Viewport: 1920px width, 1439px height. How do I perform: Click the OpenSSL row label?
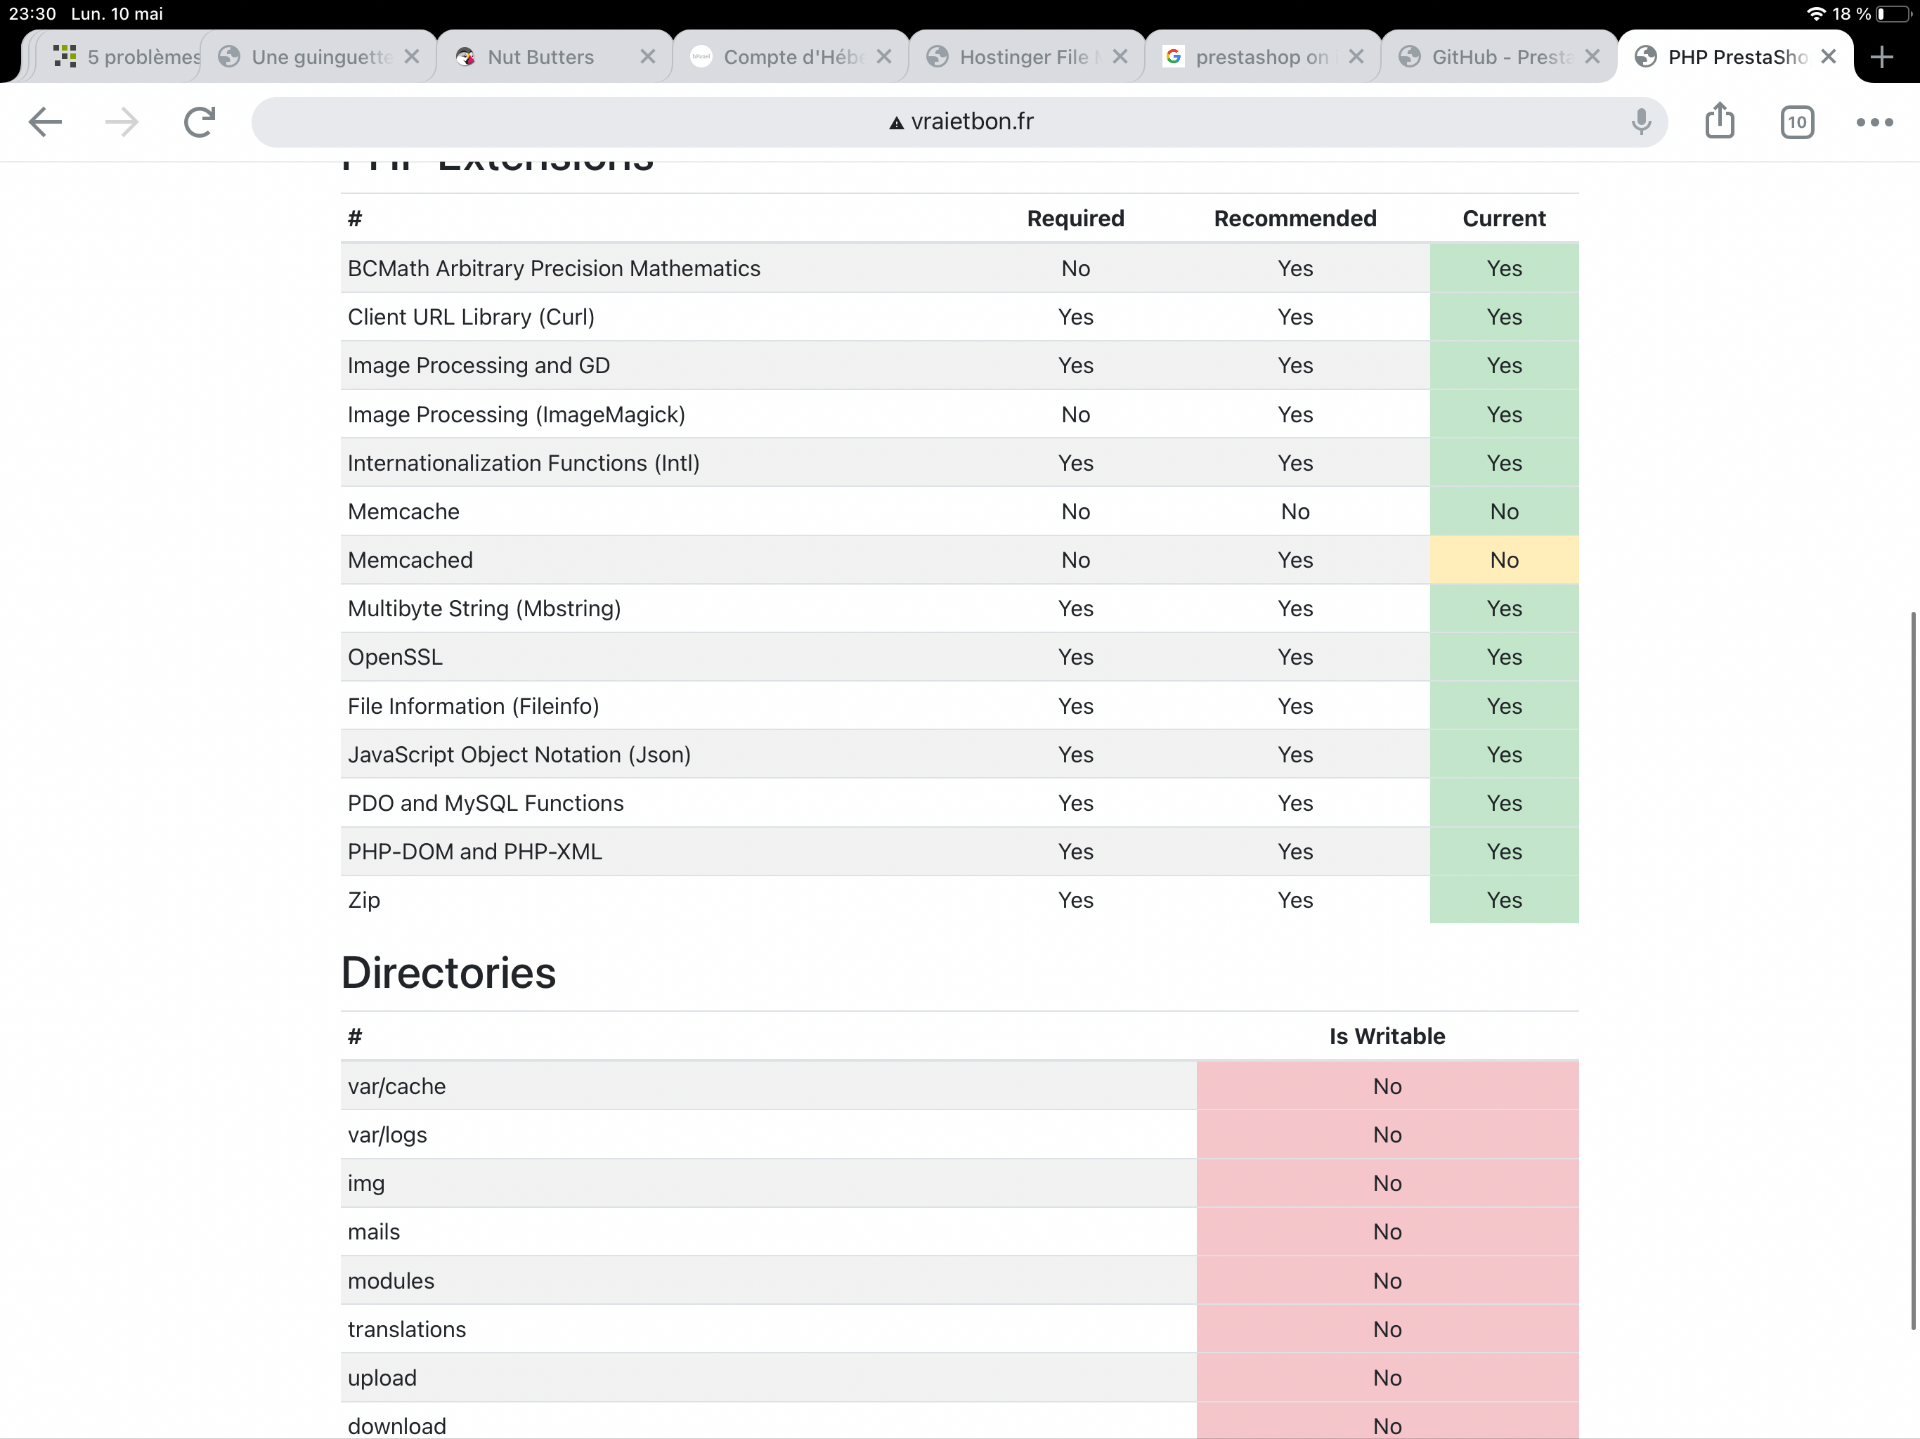pos(395,657)
